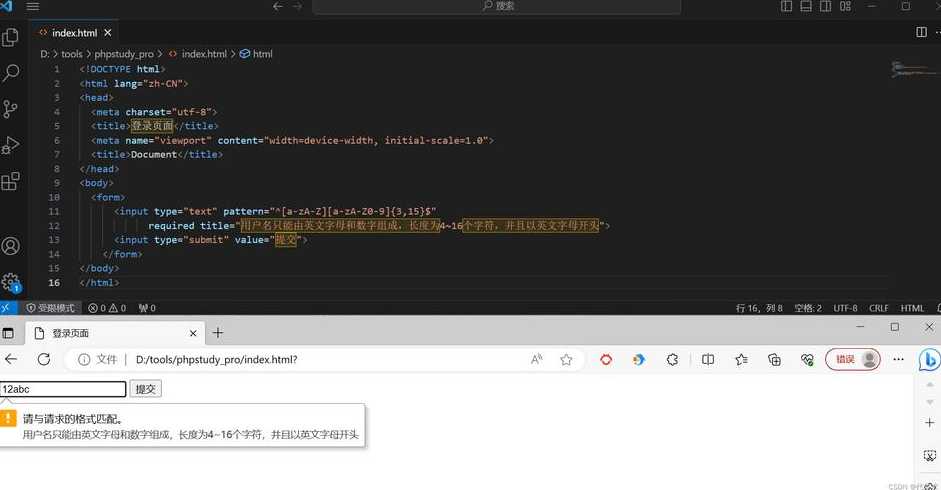941x490 pixels.
Task: Open the Bing Copilot sidebar button
Action: coord(929,359)
